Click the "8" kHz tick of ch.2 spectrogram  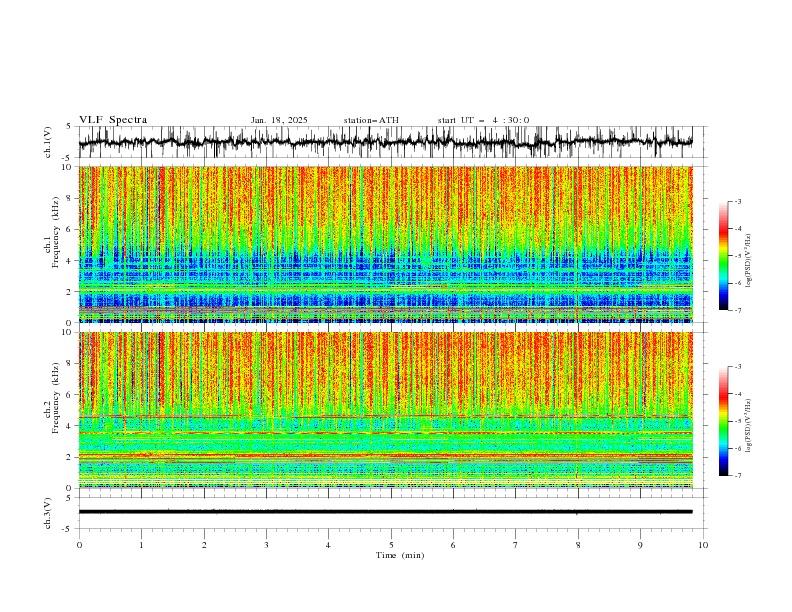click(71, 364)
